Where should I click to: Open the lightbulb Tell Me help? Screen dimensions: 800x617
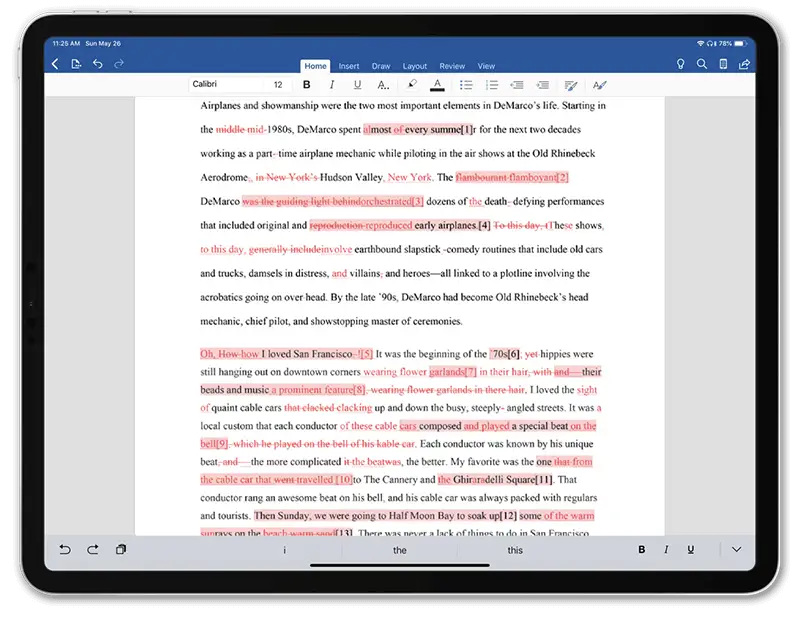tap(680, 65)
